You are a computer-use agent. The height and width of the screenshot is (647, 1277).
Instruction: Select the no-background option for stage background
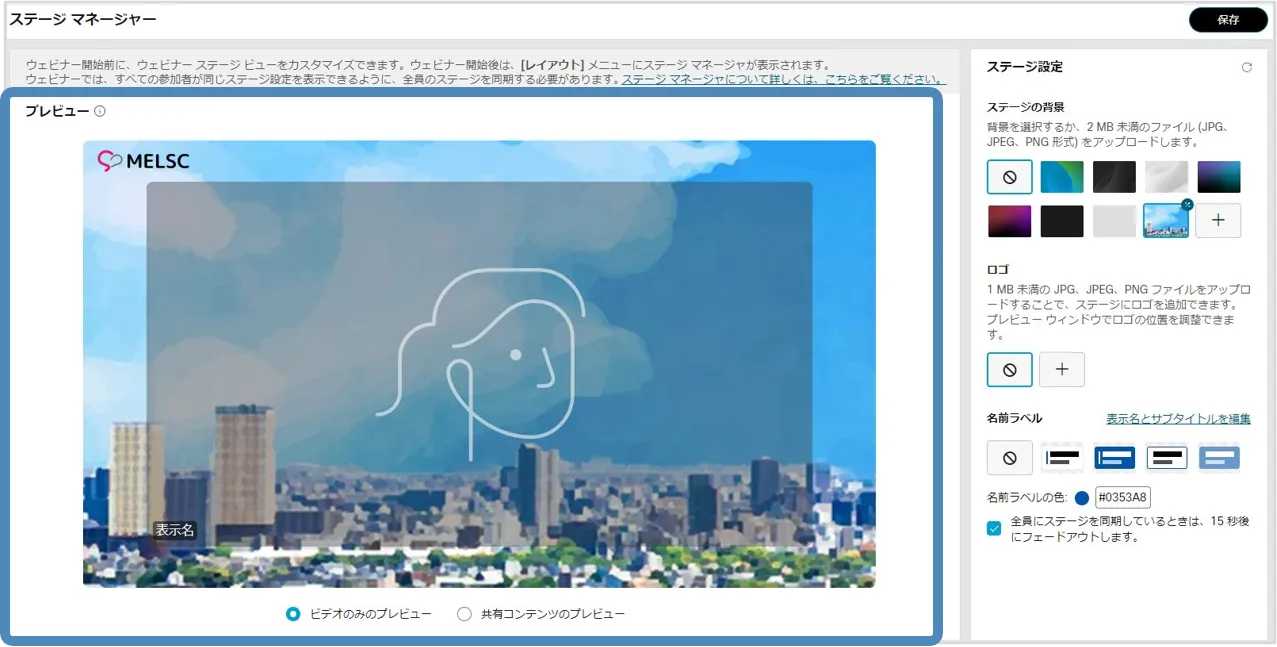coord(1009,177)
